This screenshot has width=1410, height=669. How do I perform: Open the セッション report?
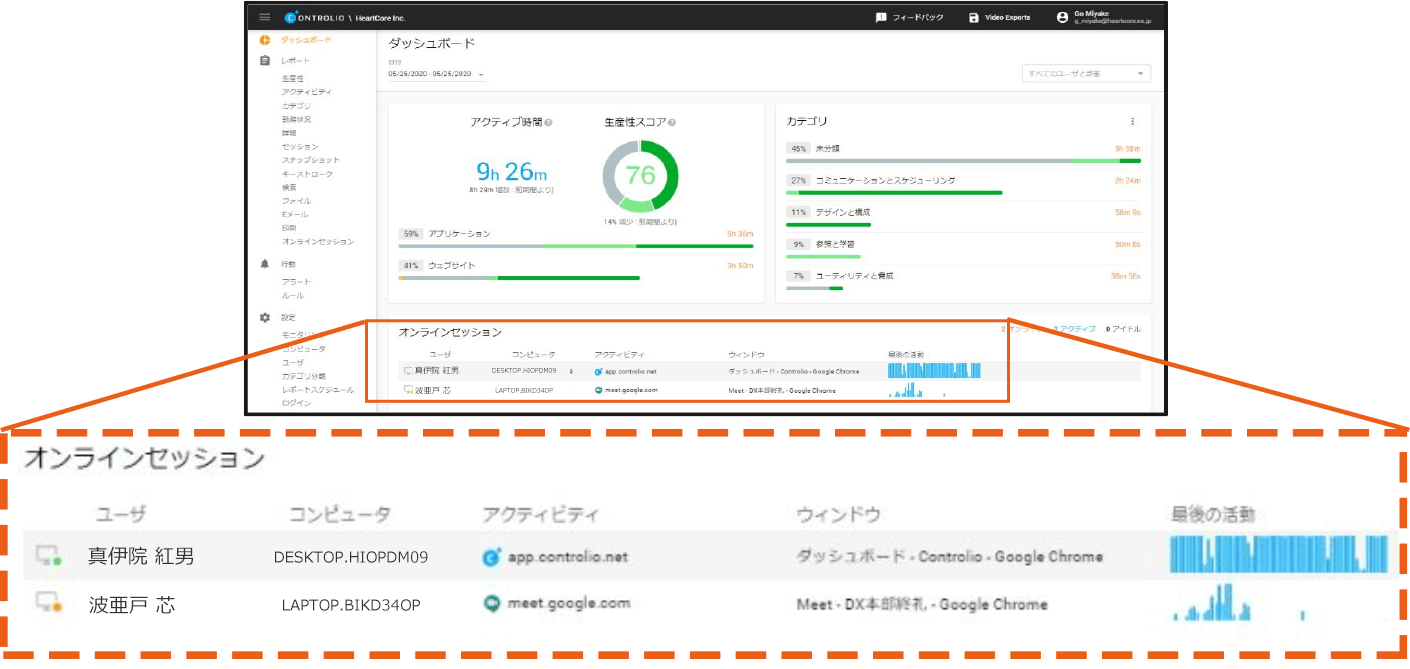click(x=300, y=147)
